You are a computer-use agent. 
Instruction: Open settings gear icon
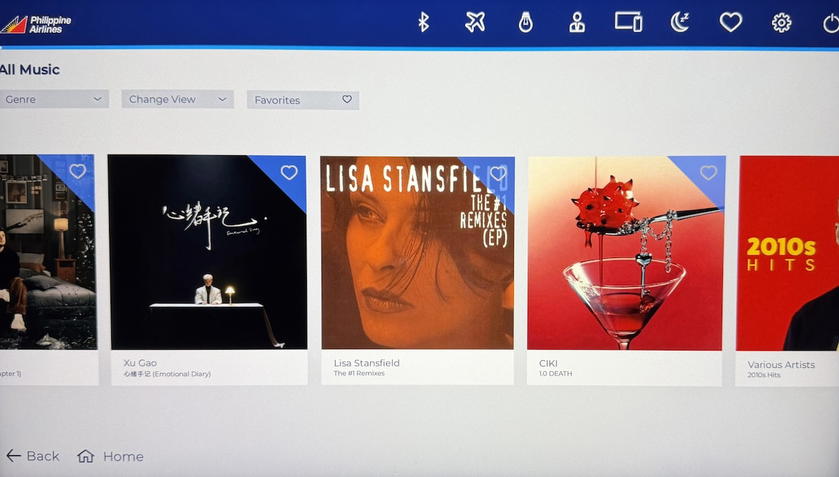tap(781, 23)
